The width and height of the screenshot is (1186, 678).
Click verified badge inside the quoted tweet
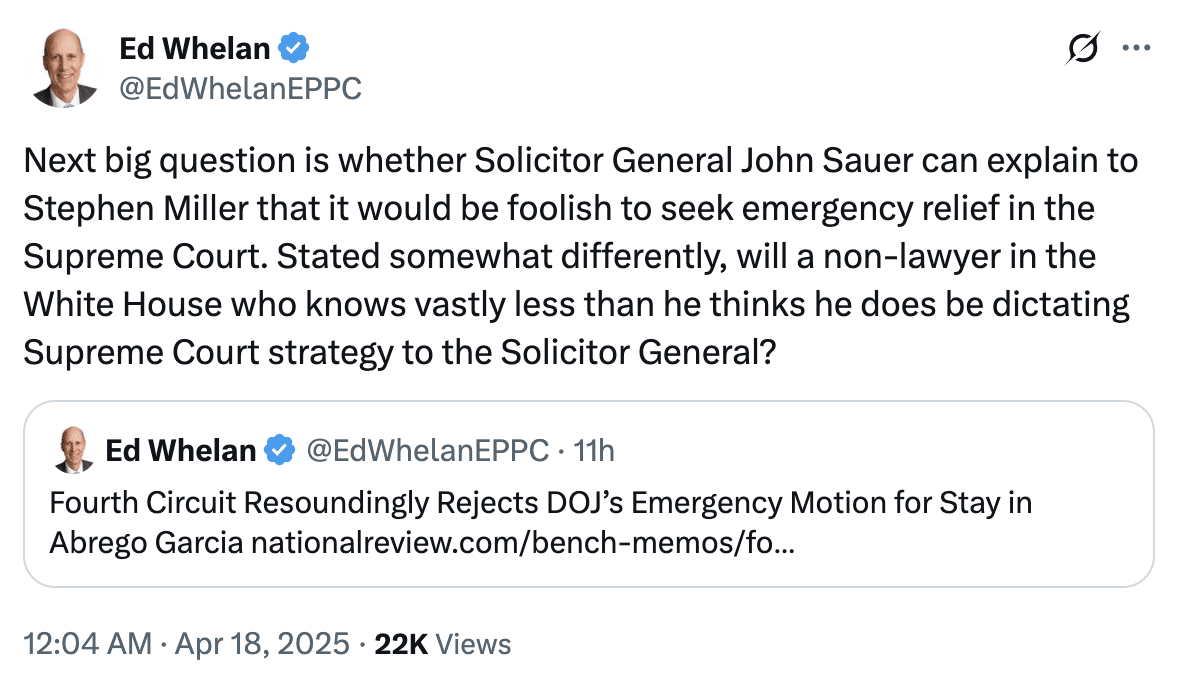click(280, 450)
